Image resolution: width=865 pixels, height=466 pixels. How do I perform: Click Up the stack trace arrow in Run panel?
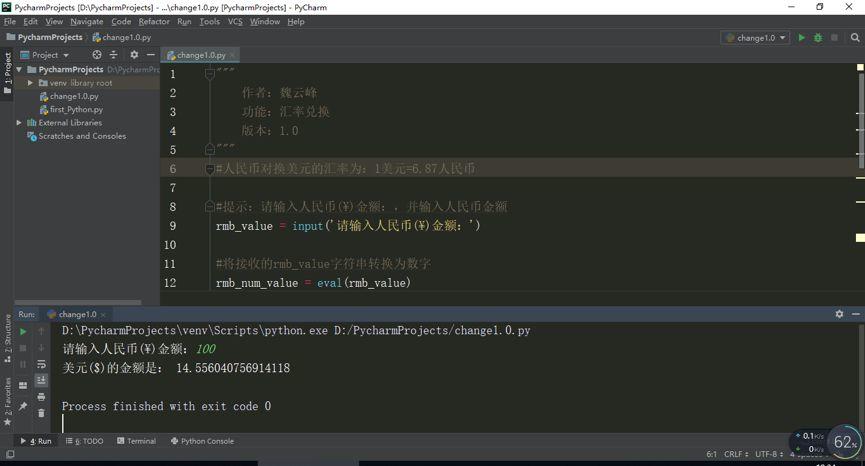pyautogui.click(x=41, y=331)
